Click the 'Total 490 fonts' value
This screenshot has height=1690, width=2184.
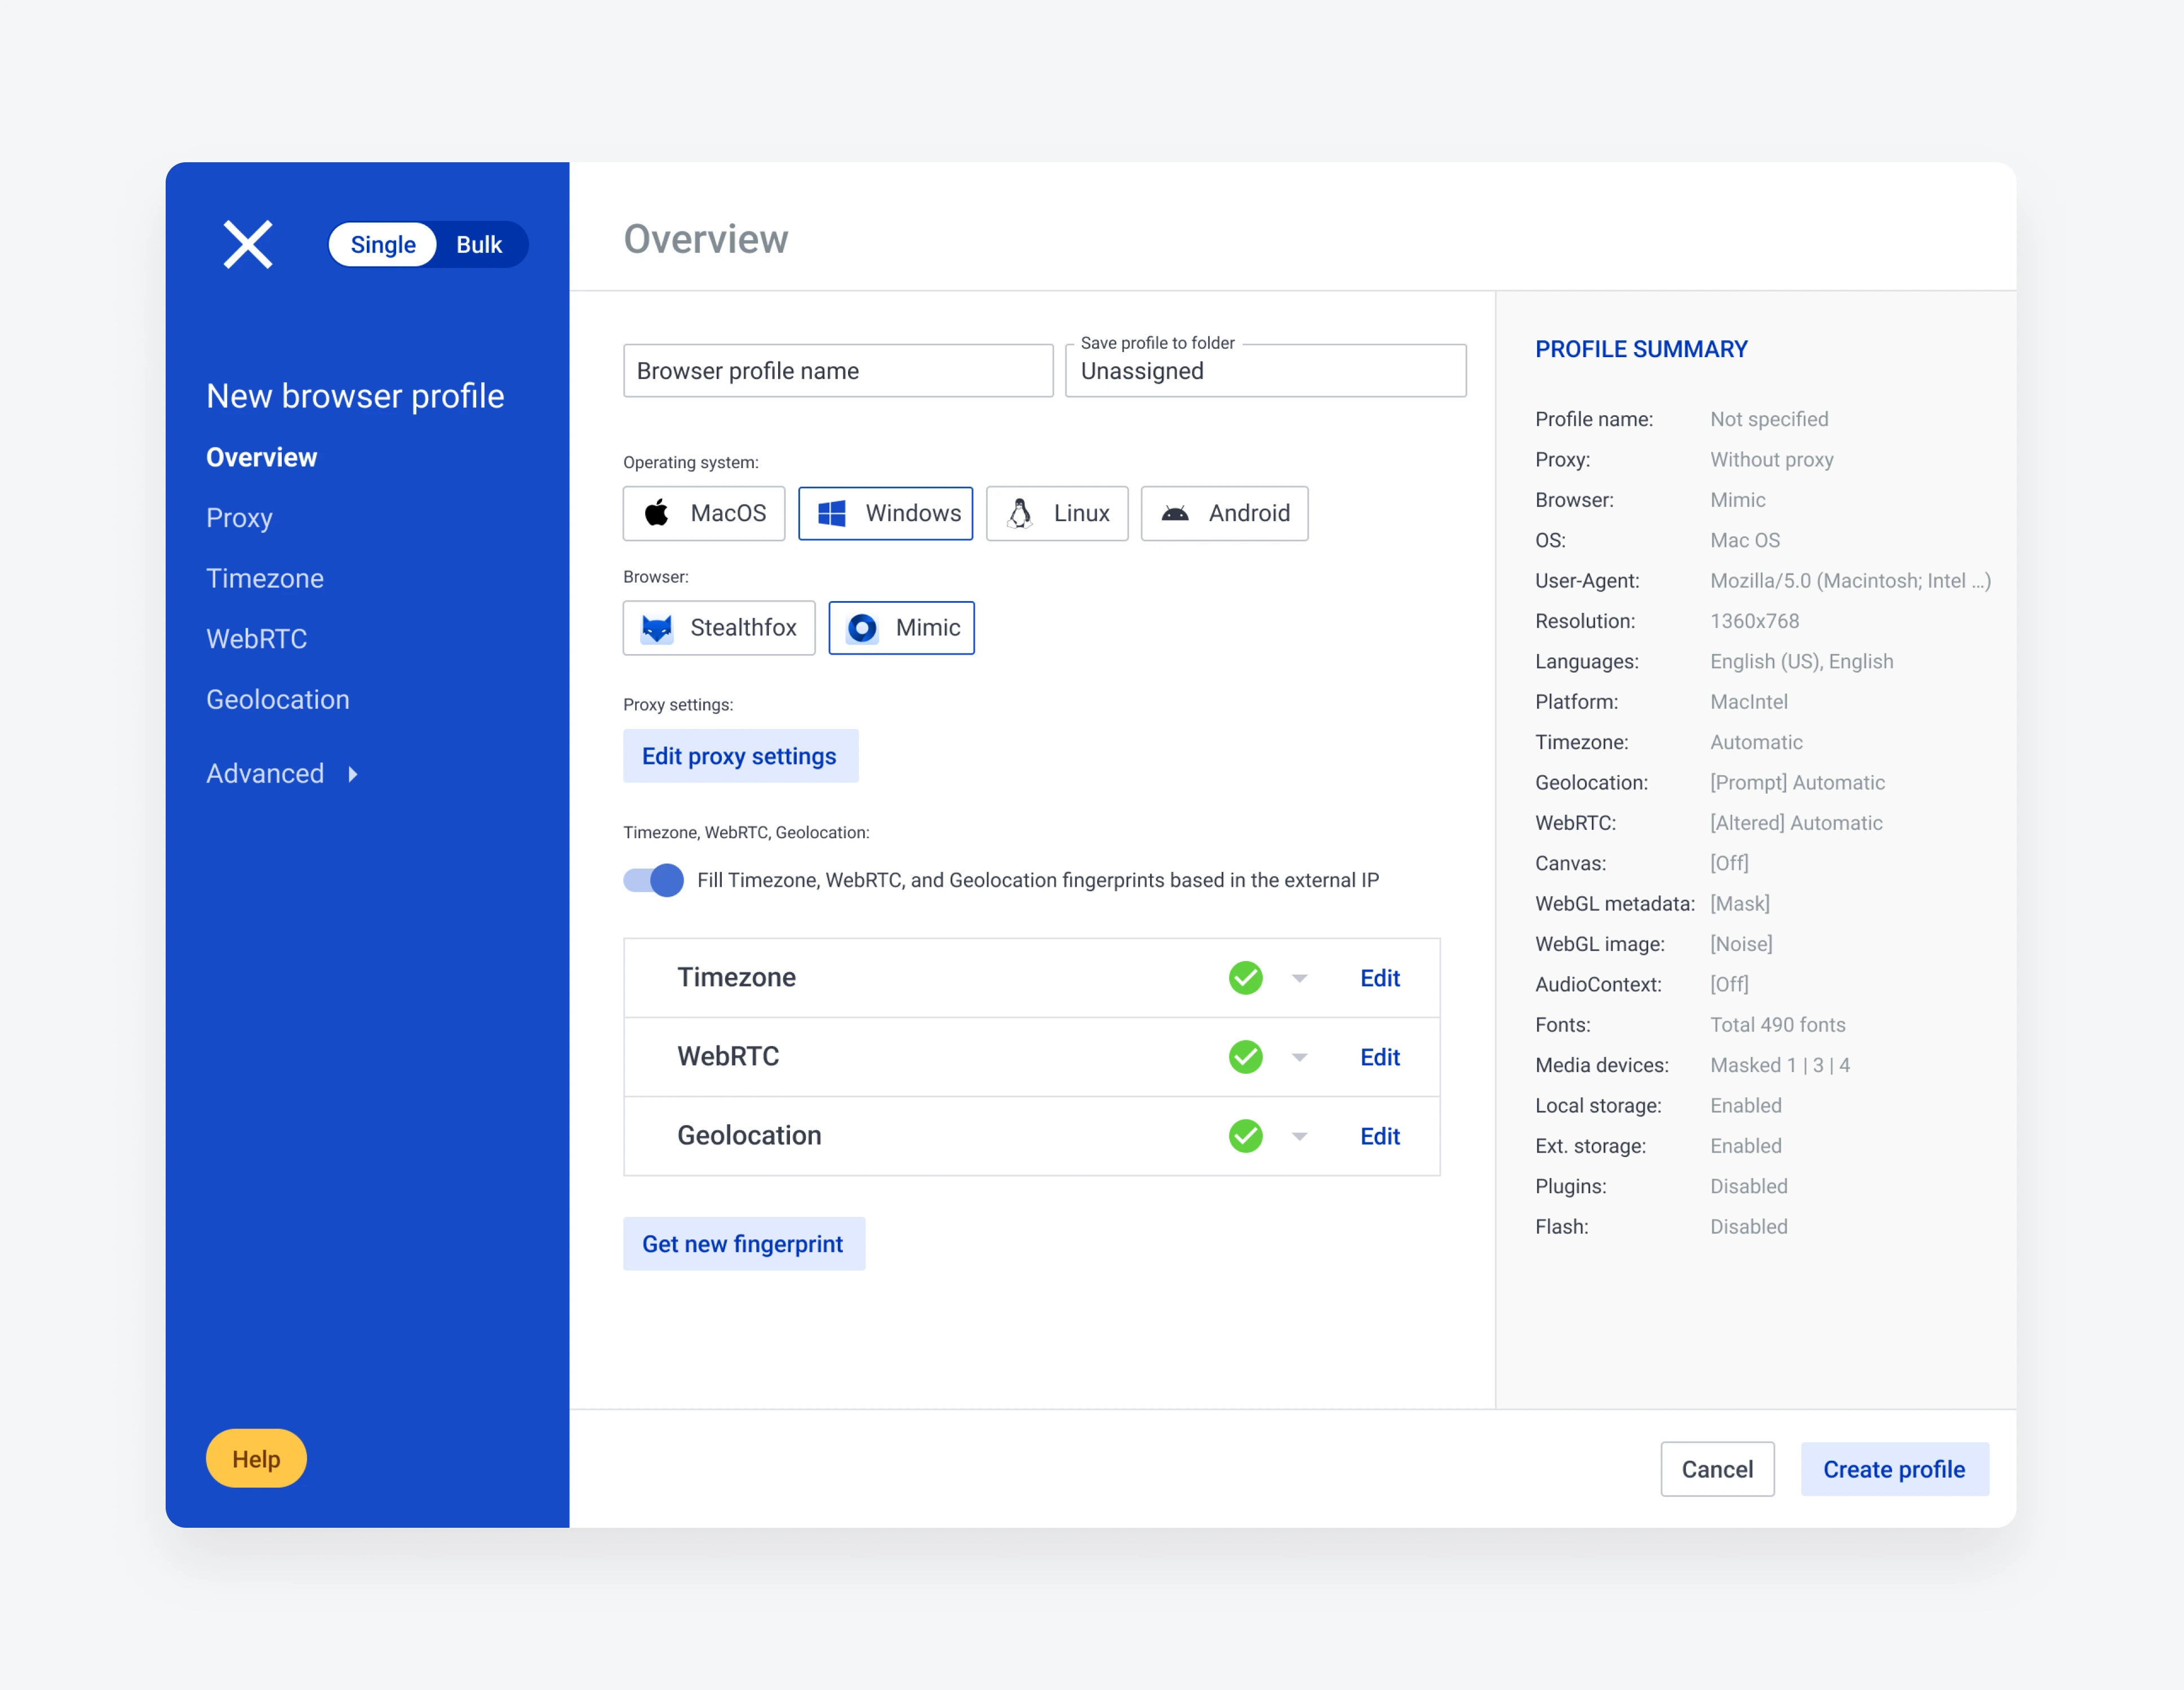[1778, 1025]
